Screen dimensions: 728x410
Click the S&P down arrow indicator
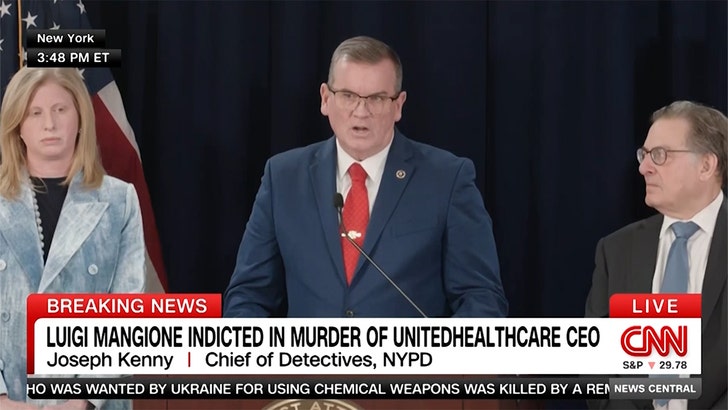[651, 365]
